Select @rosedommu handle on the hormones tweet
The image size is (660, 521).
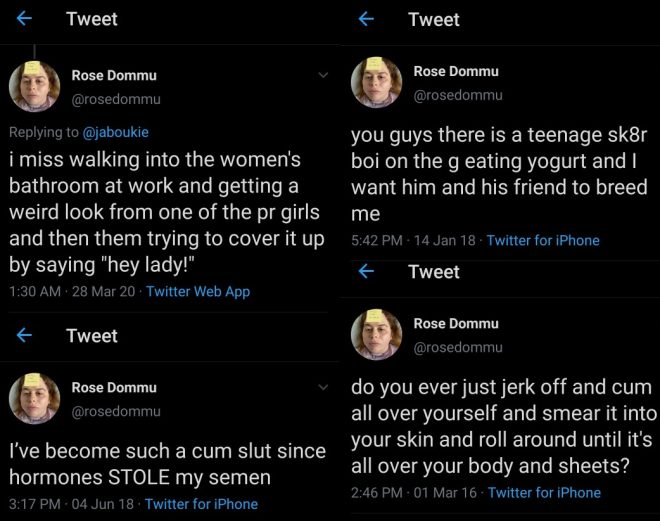click(x=116, y=411)
